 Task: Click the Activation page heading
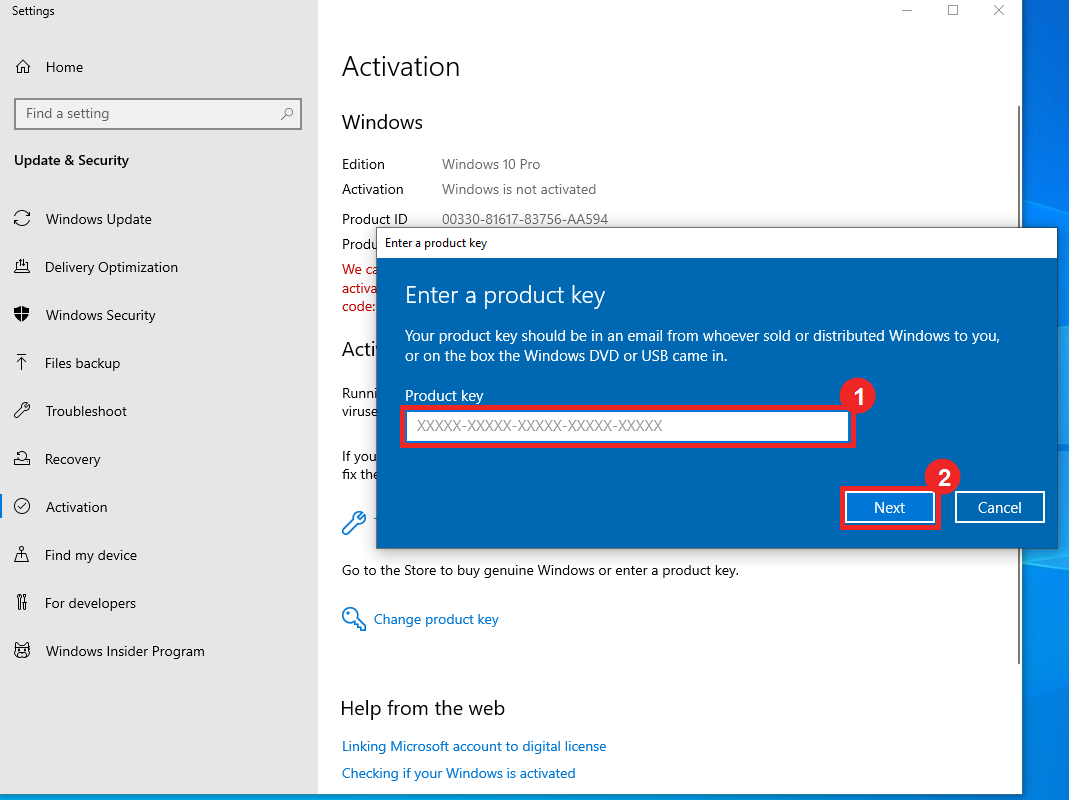click(401, 67)
